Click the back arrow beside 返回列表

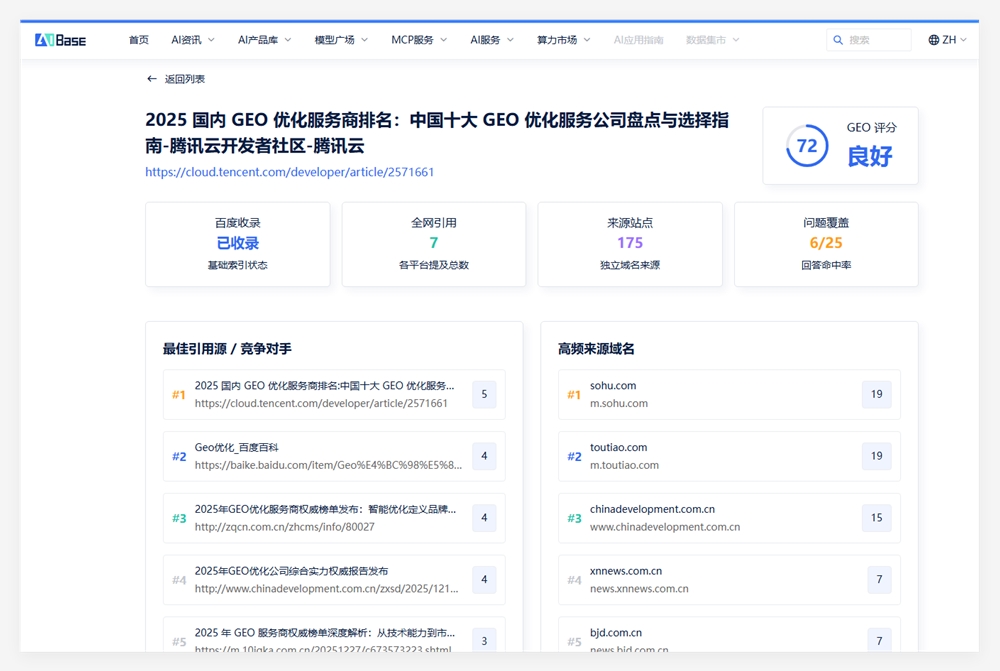click(x=150, y=78)
